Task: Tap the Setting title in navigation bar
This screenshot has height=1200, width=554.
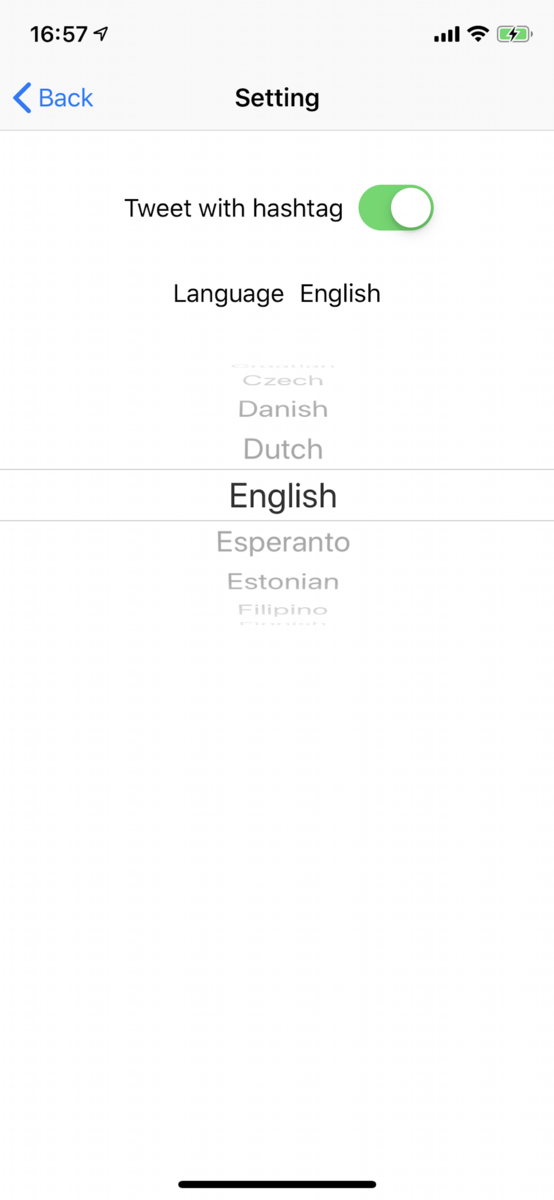Action: [x=277, y=98]
